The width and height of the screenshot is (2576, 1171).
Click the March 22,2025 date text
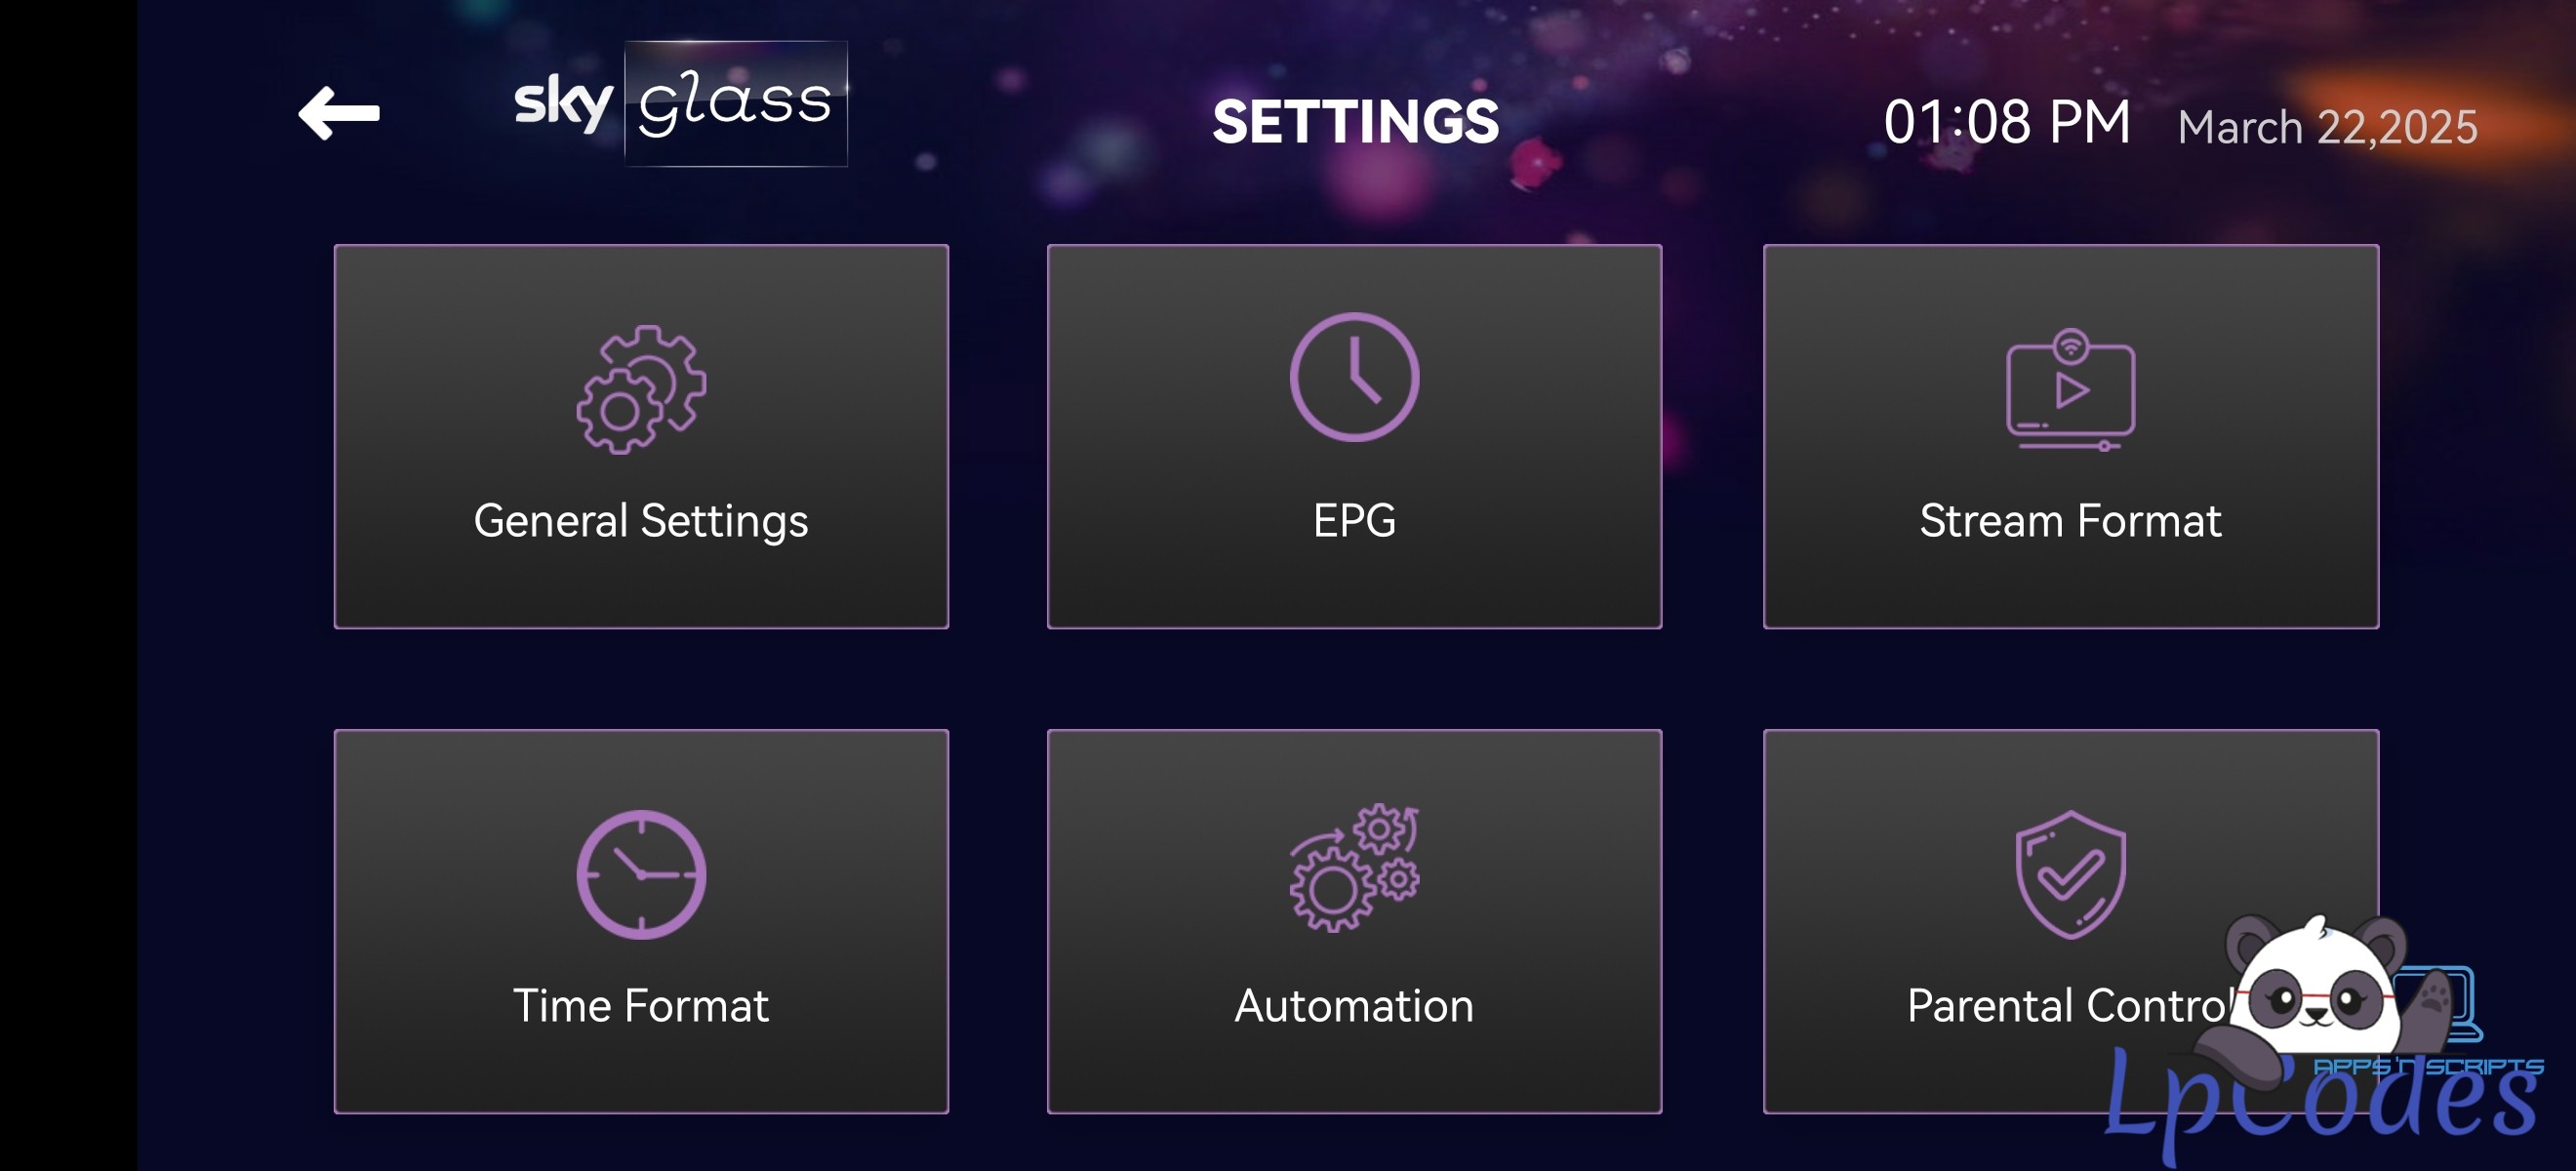(x=2327, y=128)
